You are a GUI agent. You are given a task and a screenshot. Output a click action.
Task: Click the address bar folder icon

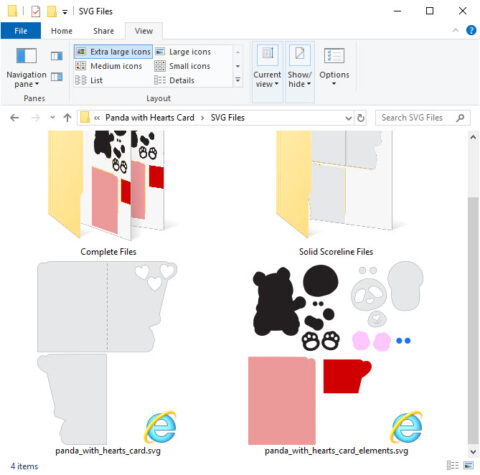(85, 117)
